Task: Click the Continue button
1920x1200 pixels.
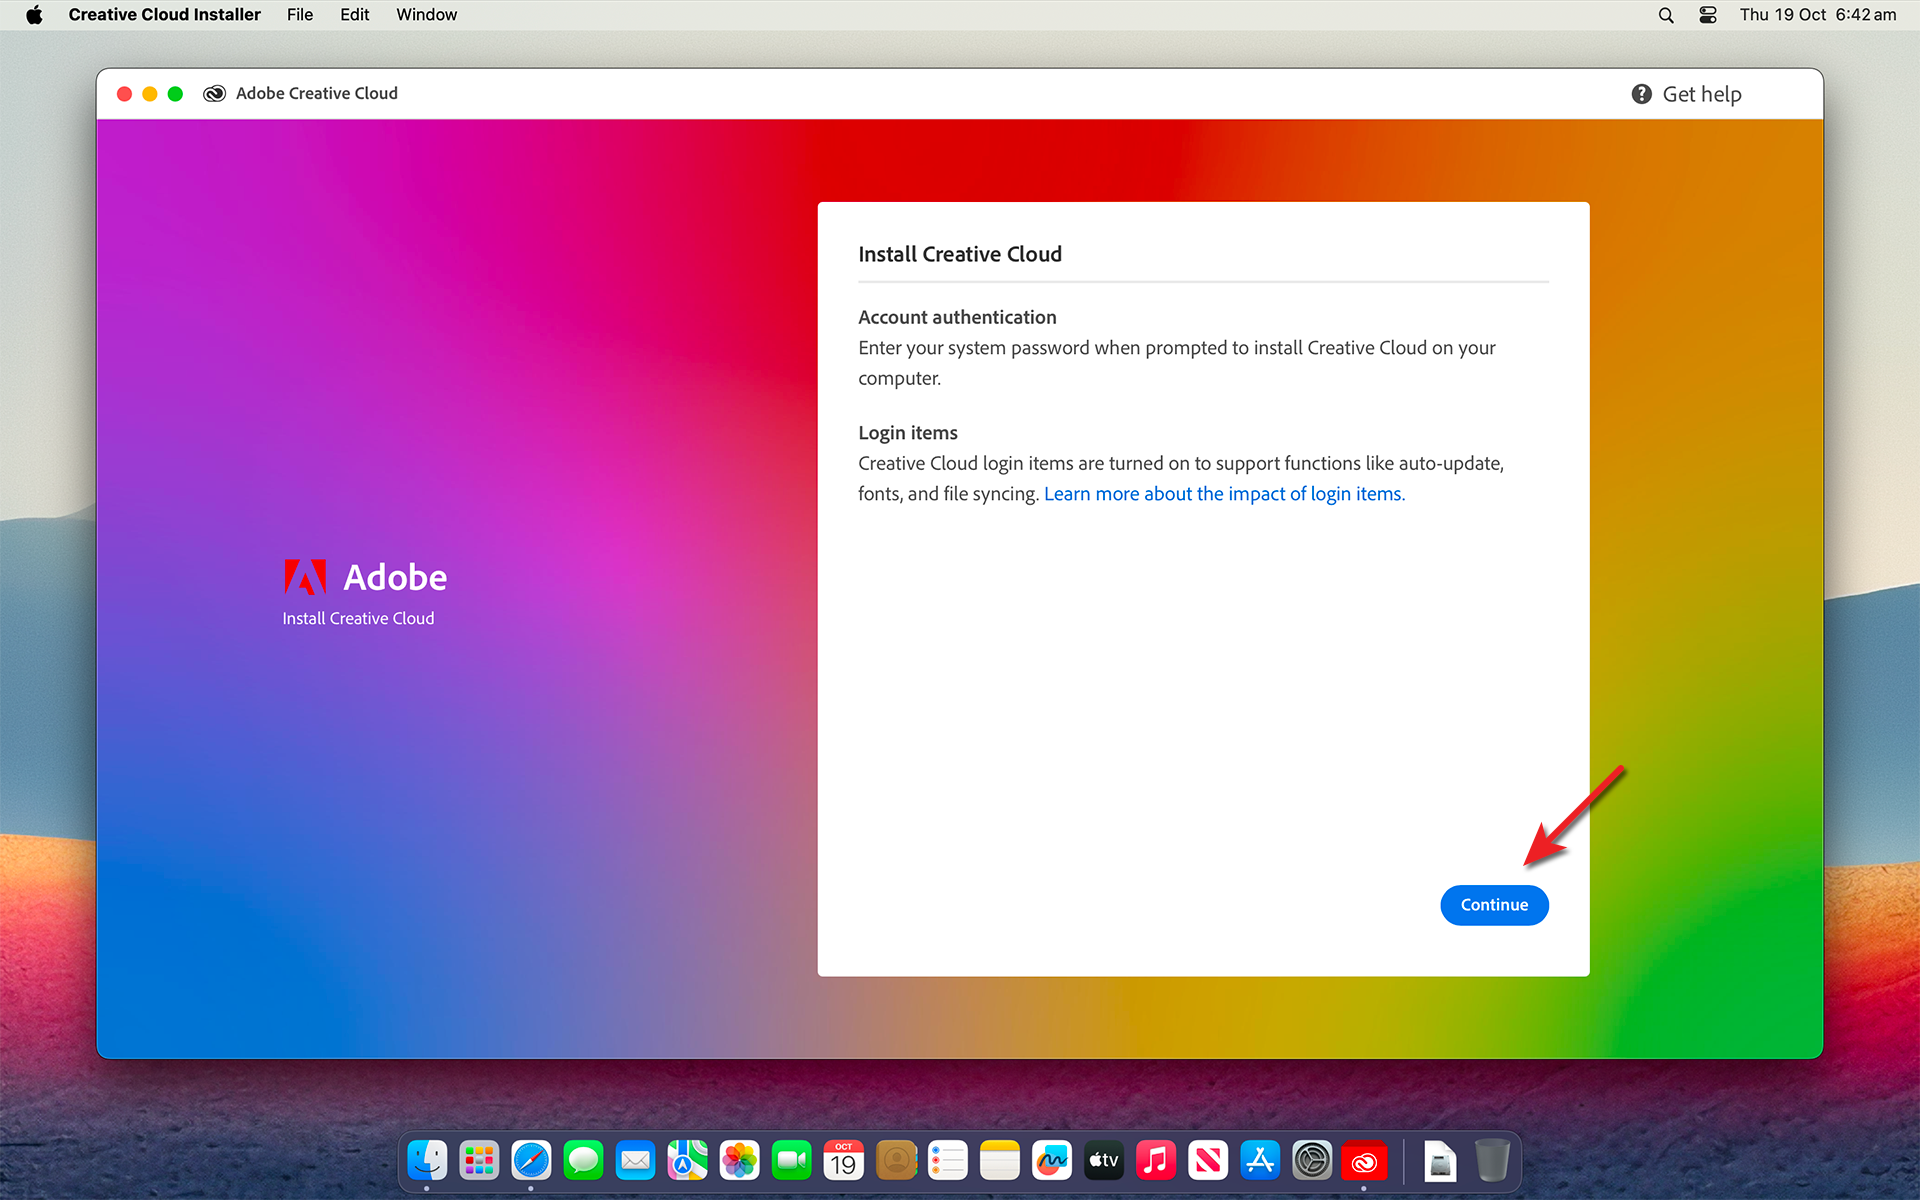Action: click(x=1494, y=905)
